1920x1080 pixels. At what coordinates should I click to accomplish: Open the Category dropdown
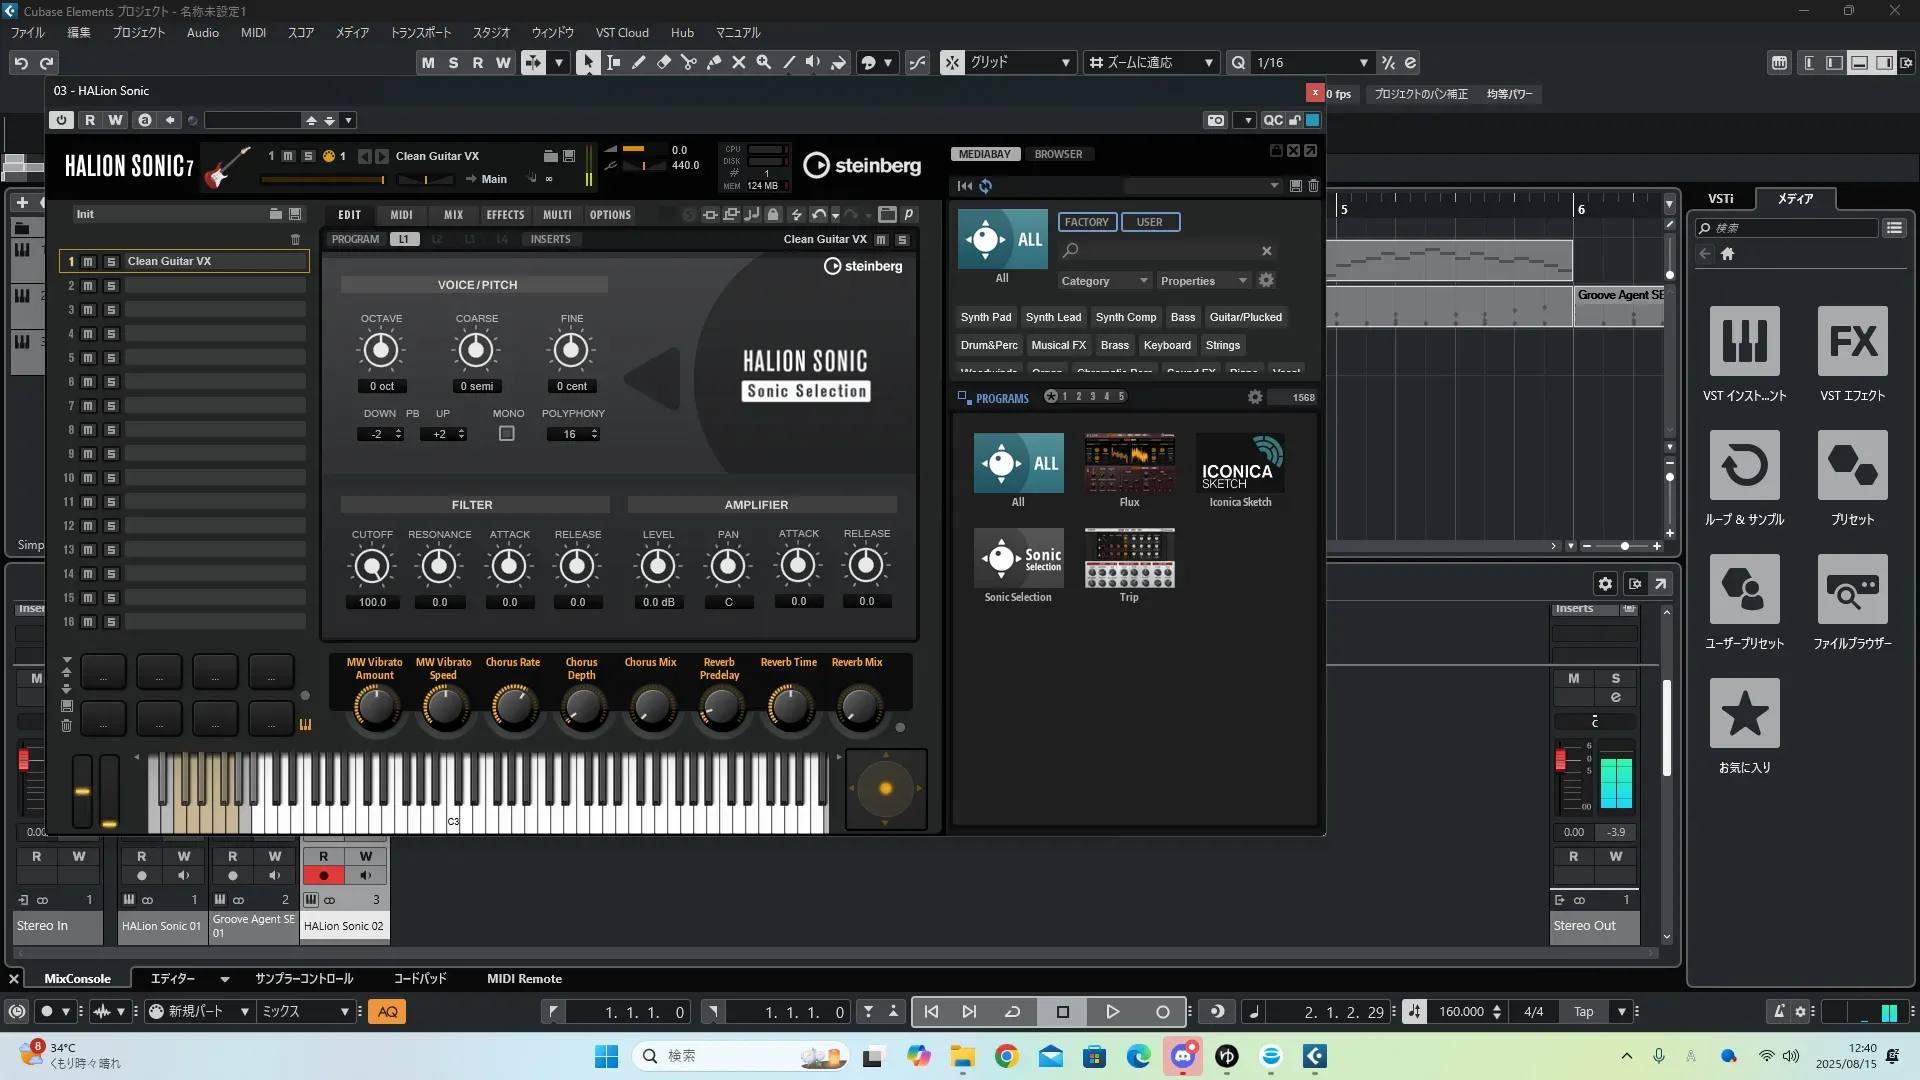[x=1104, y=281]
